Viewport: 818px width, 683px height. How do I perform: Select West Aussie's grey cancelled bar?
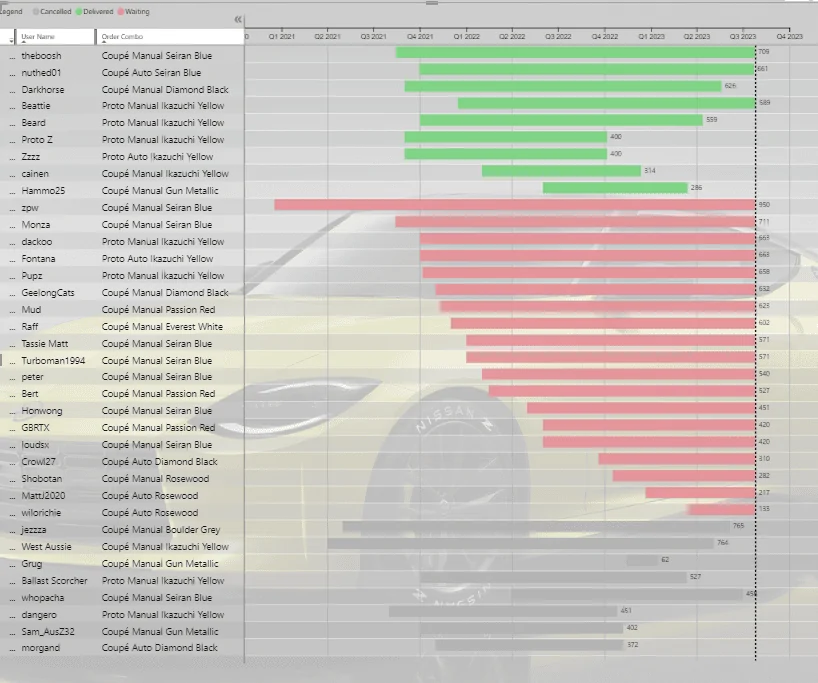(521, 544)
